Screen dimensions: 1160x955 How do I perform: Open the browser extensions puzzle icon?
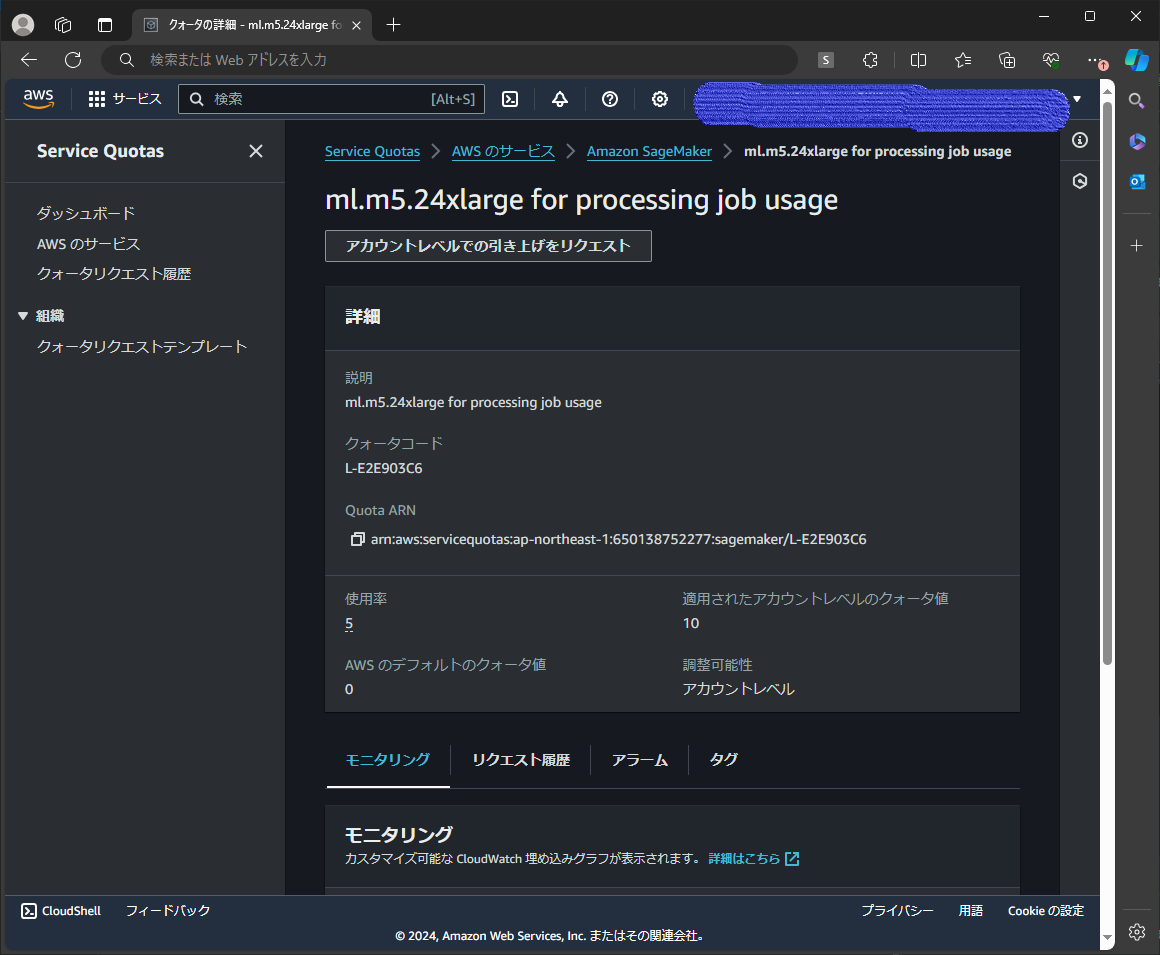(x=871, y=60)
